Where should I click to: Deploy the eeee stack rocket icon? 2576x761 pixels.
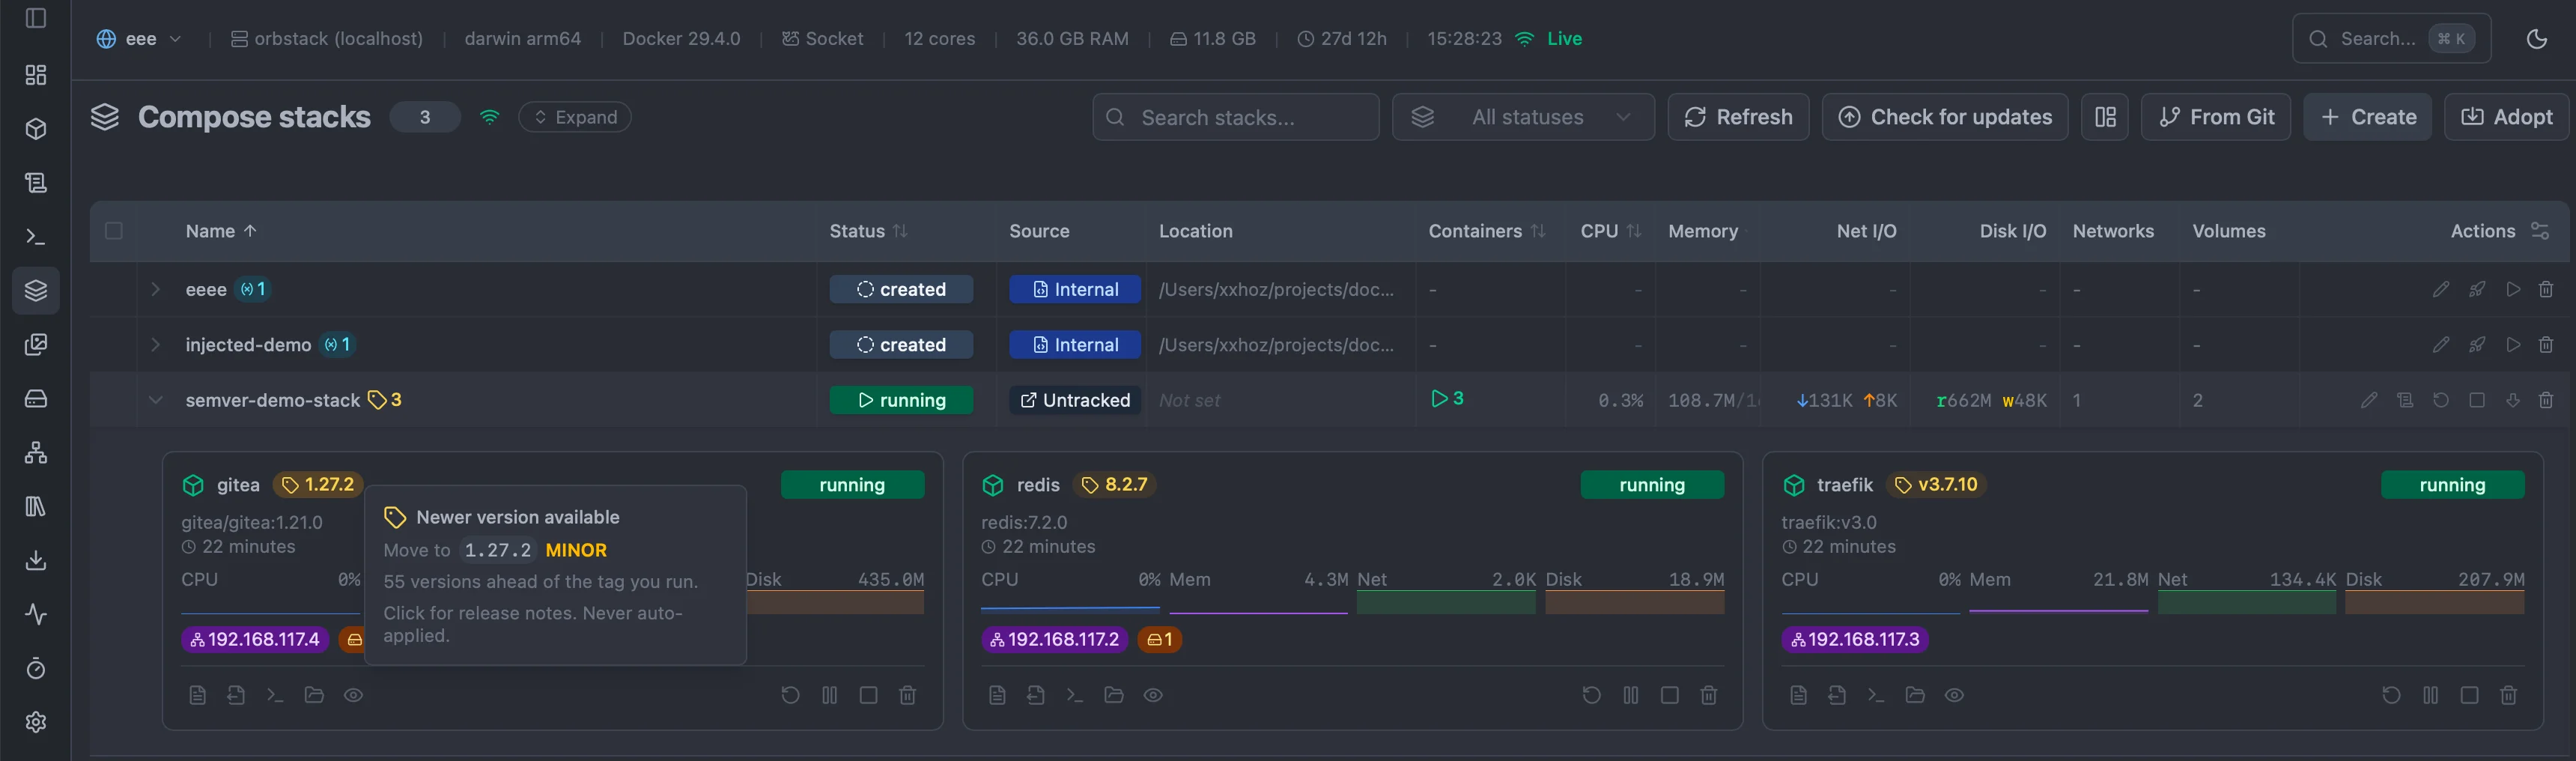tap(2477, 289)
